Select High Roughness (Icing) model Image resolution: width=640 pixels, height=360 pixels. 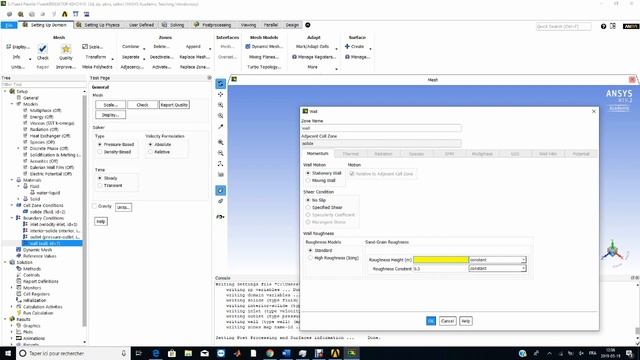point(311,258)
